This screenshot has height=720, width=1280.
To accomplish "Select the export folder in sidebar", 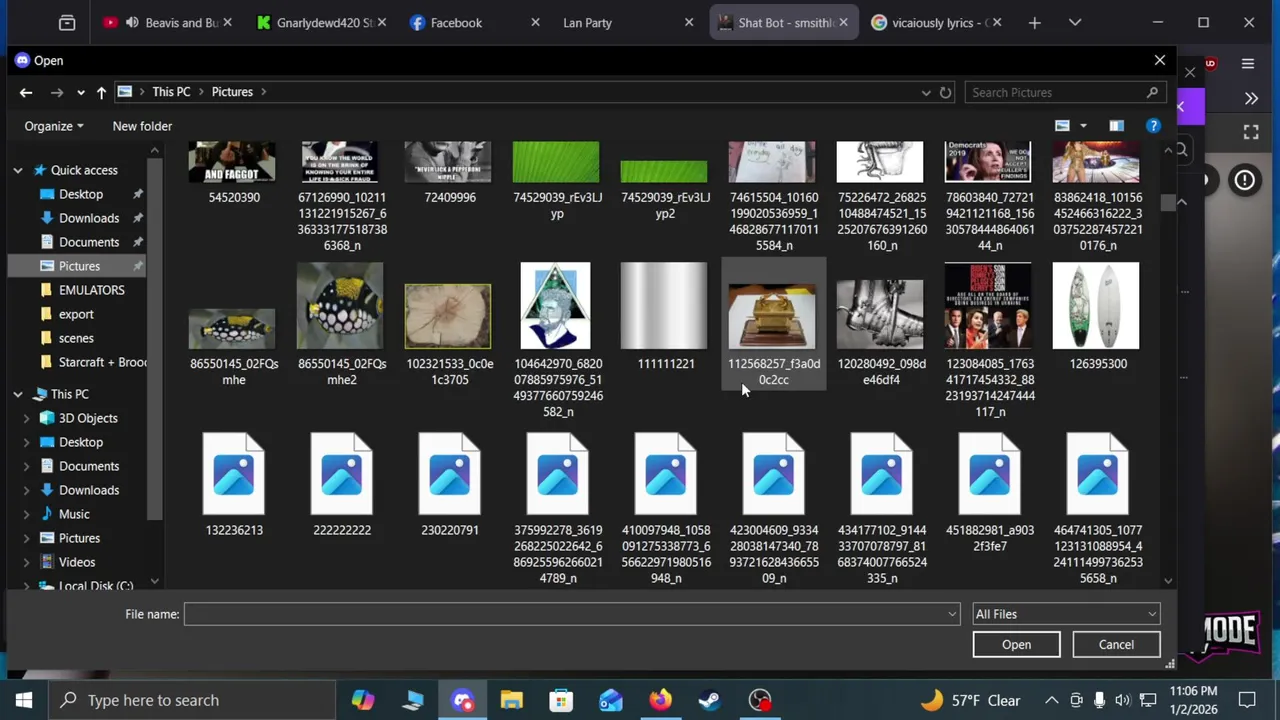I will 76,314.
